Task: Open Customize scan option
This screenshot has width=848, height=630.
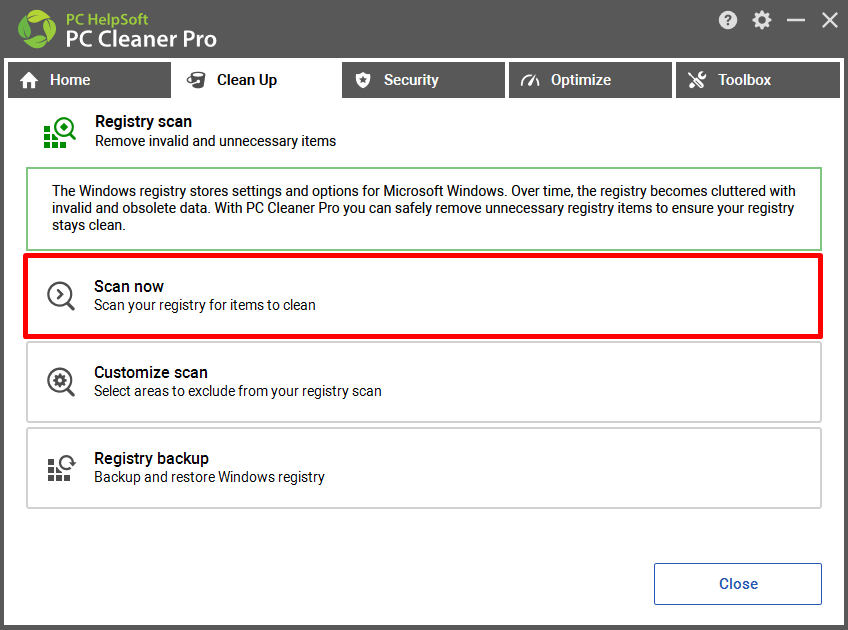Action: click(x=423, y=382)
